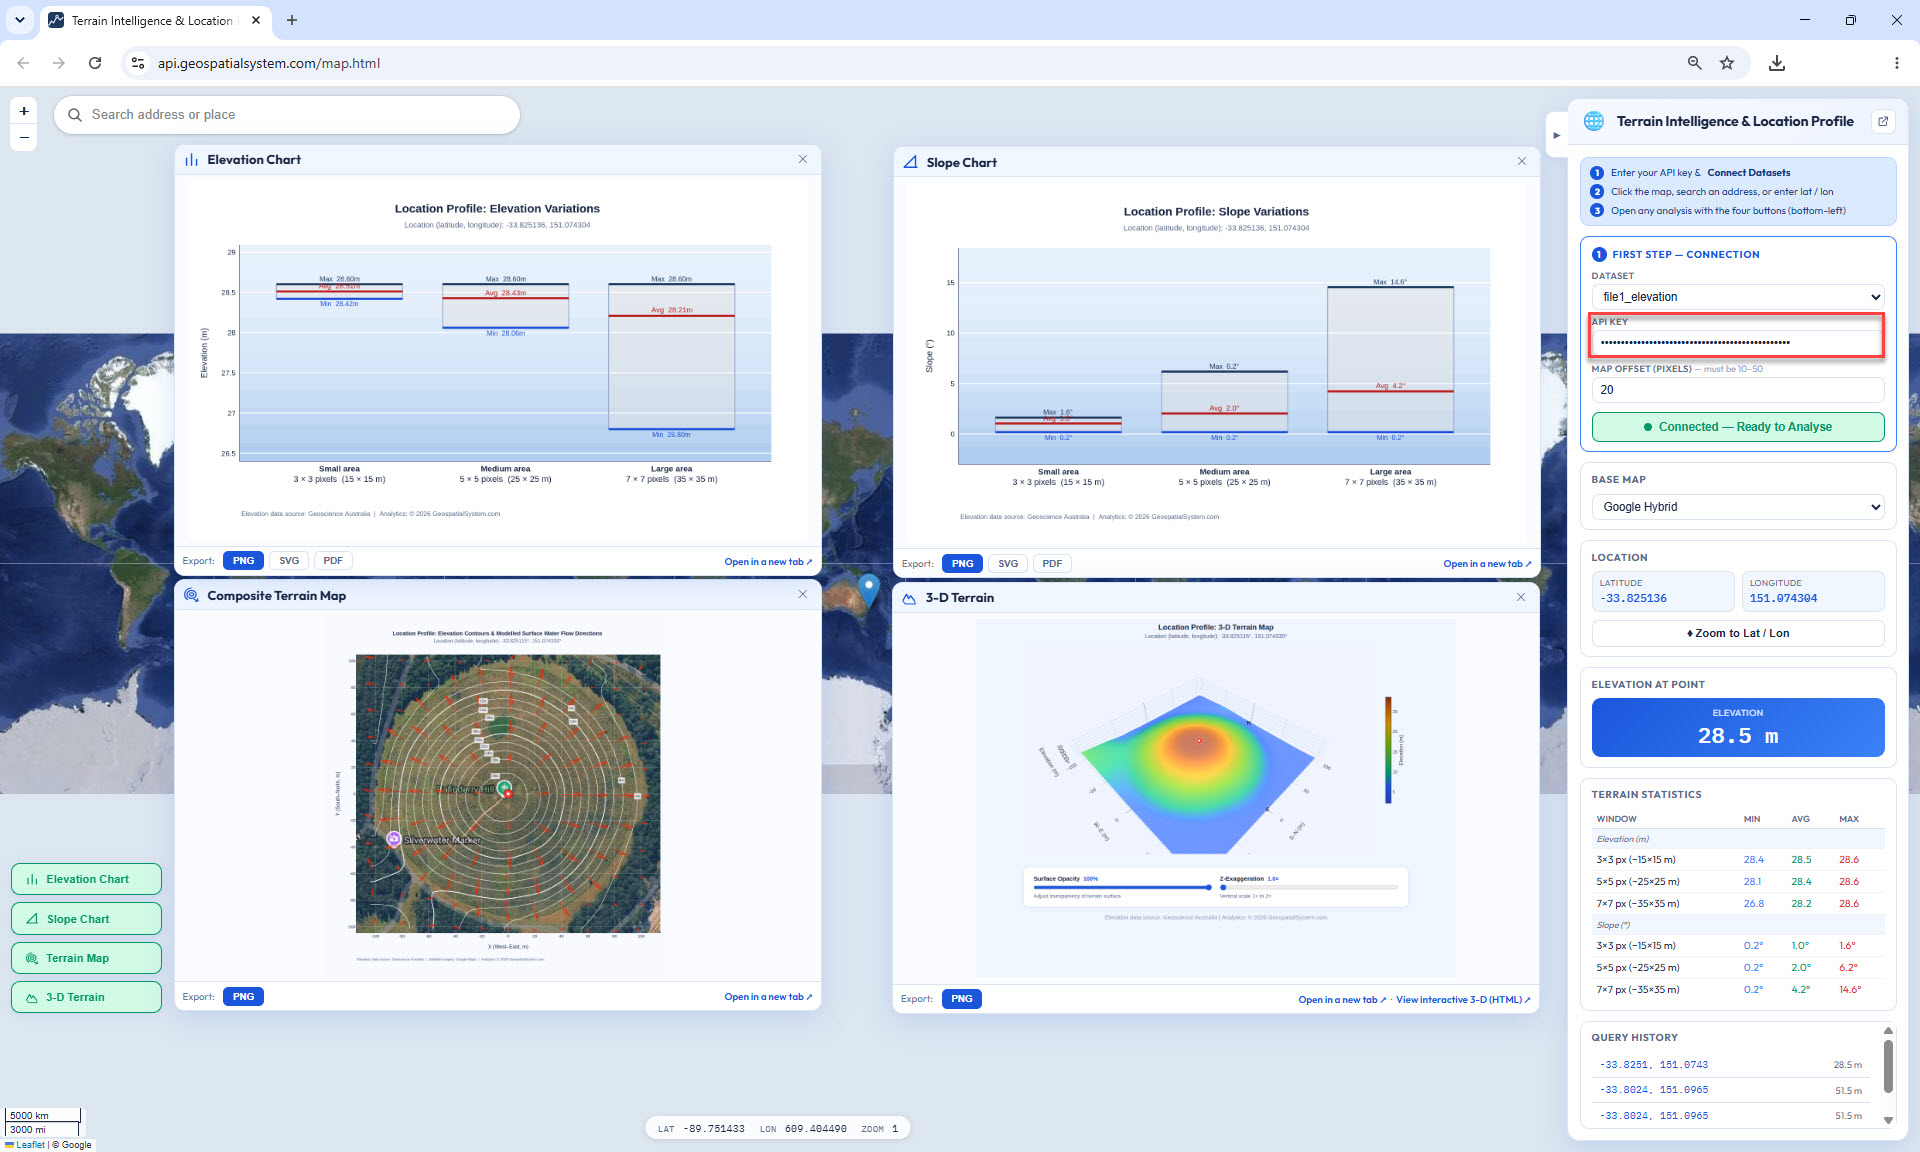The width and height of the screenshot is (1920, 1152).
Task: Click the browser address bar URL
Action: (269, 63)
